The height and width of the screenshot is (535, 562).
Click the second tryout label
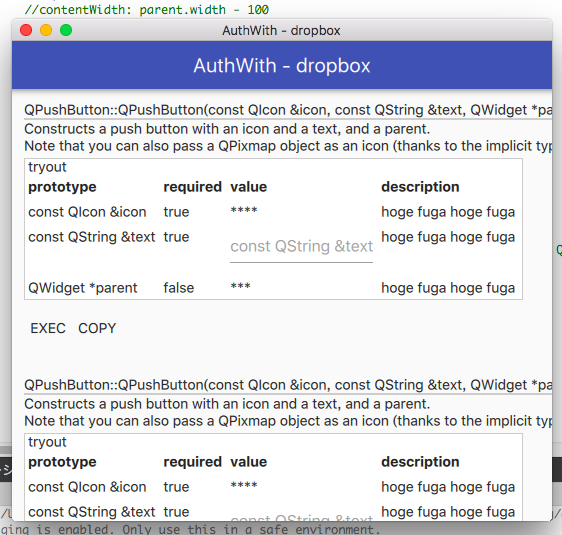[47, 442]
